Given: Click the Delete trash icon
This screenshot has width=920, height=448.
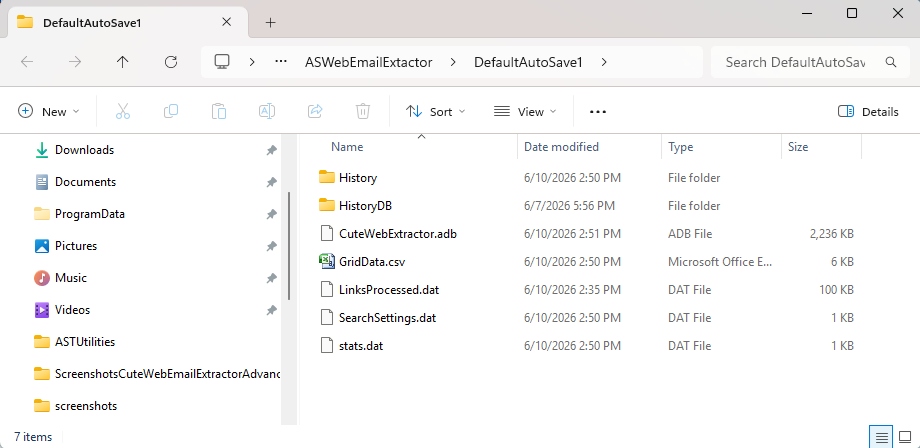Looking at the screenshot, I should click(363, 111).
